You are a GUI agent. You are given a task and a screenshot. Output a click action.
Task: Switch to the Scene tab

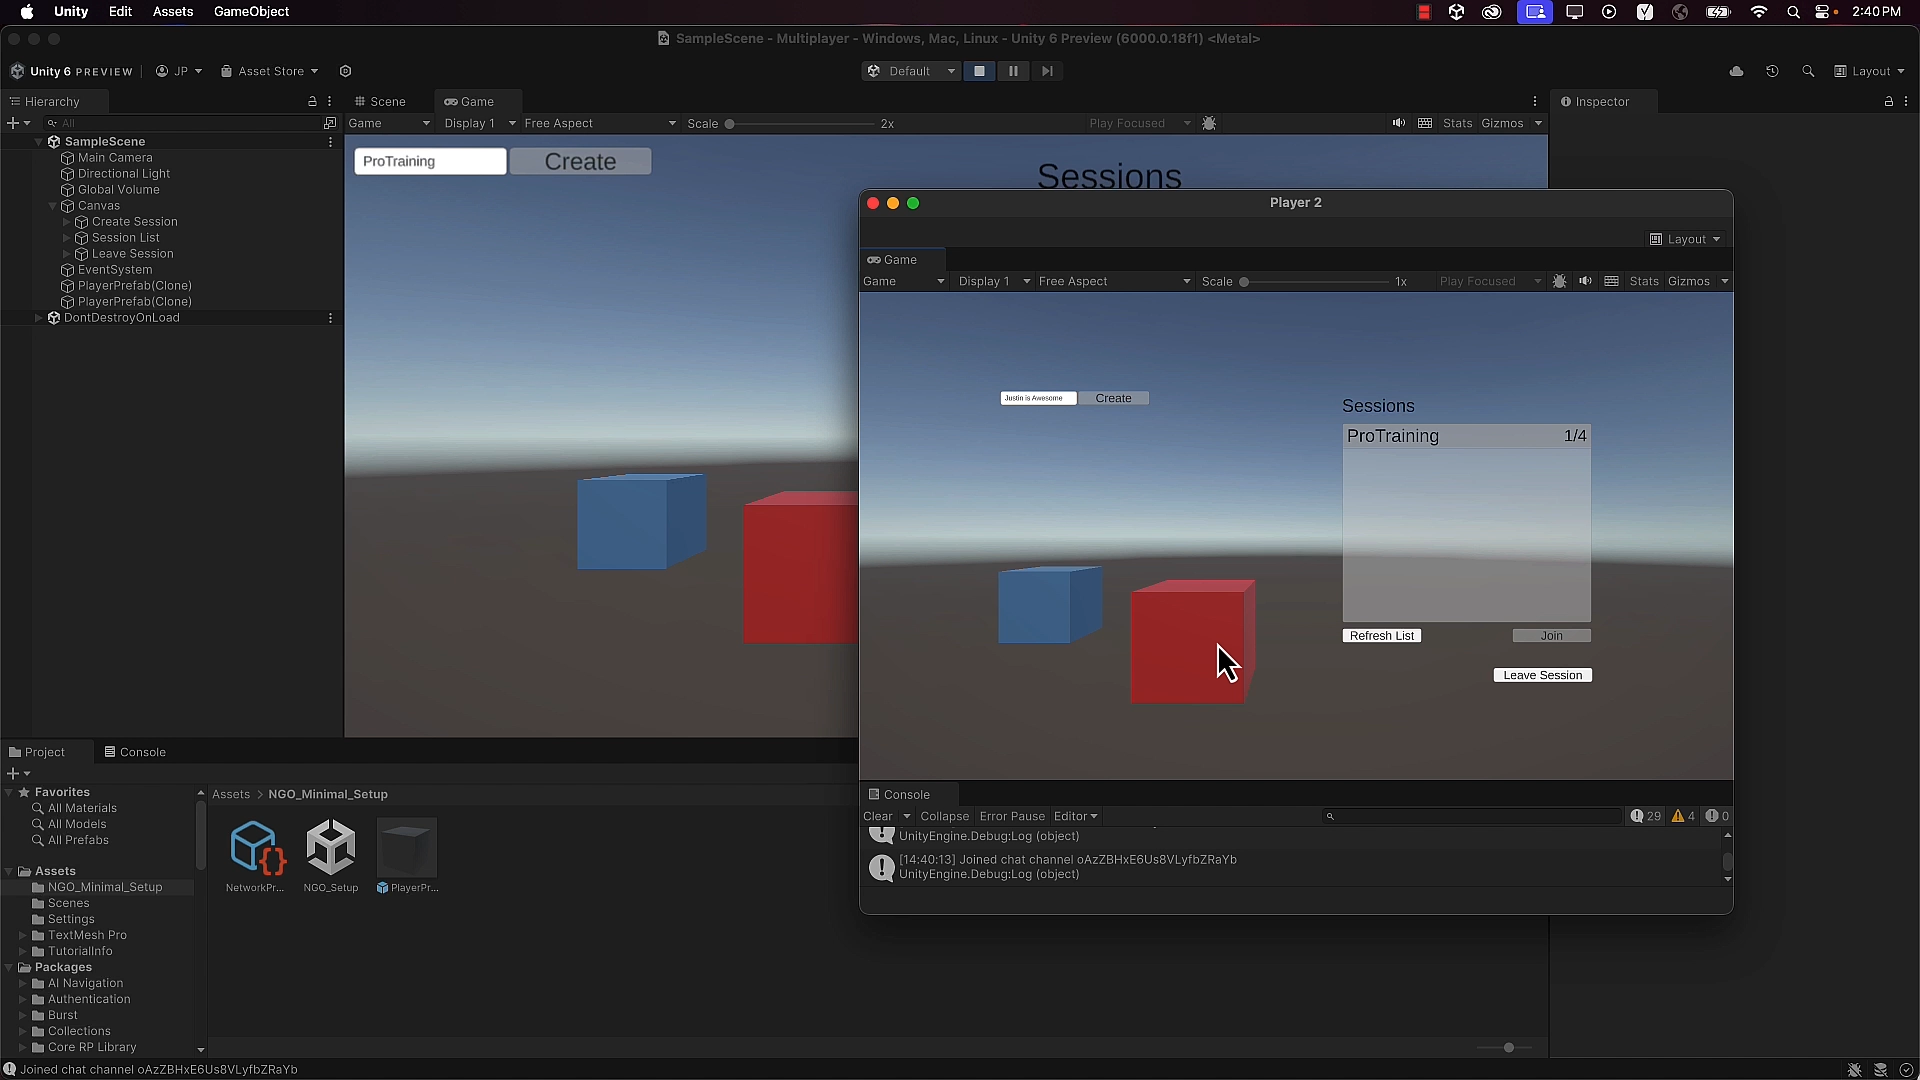[386, 101]
